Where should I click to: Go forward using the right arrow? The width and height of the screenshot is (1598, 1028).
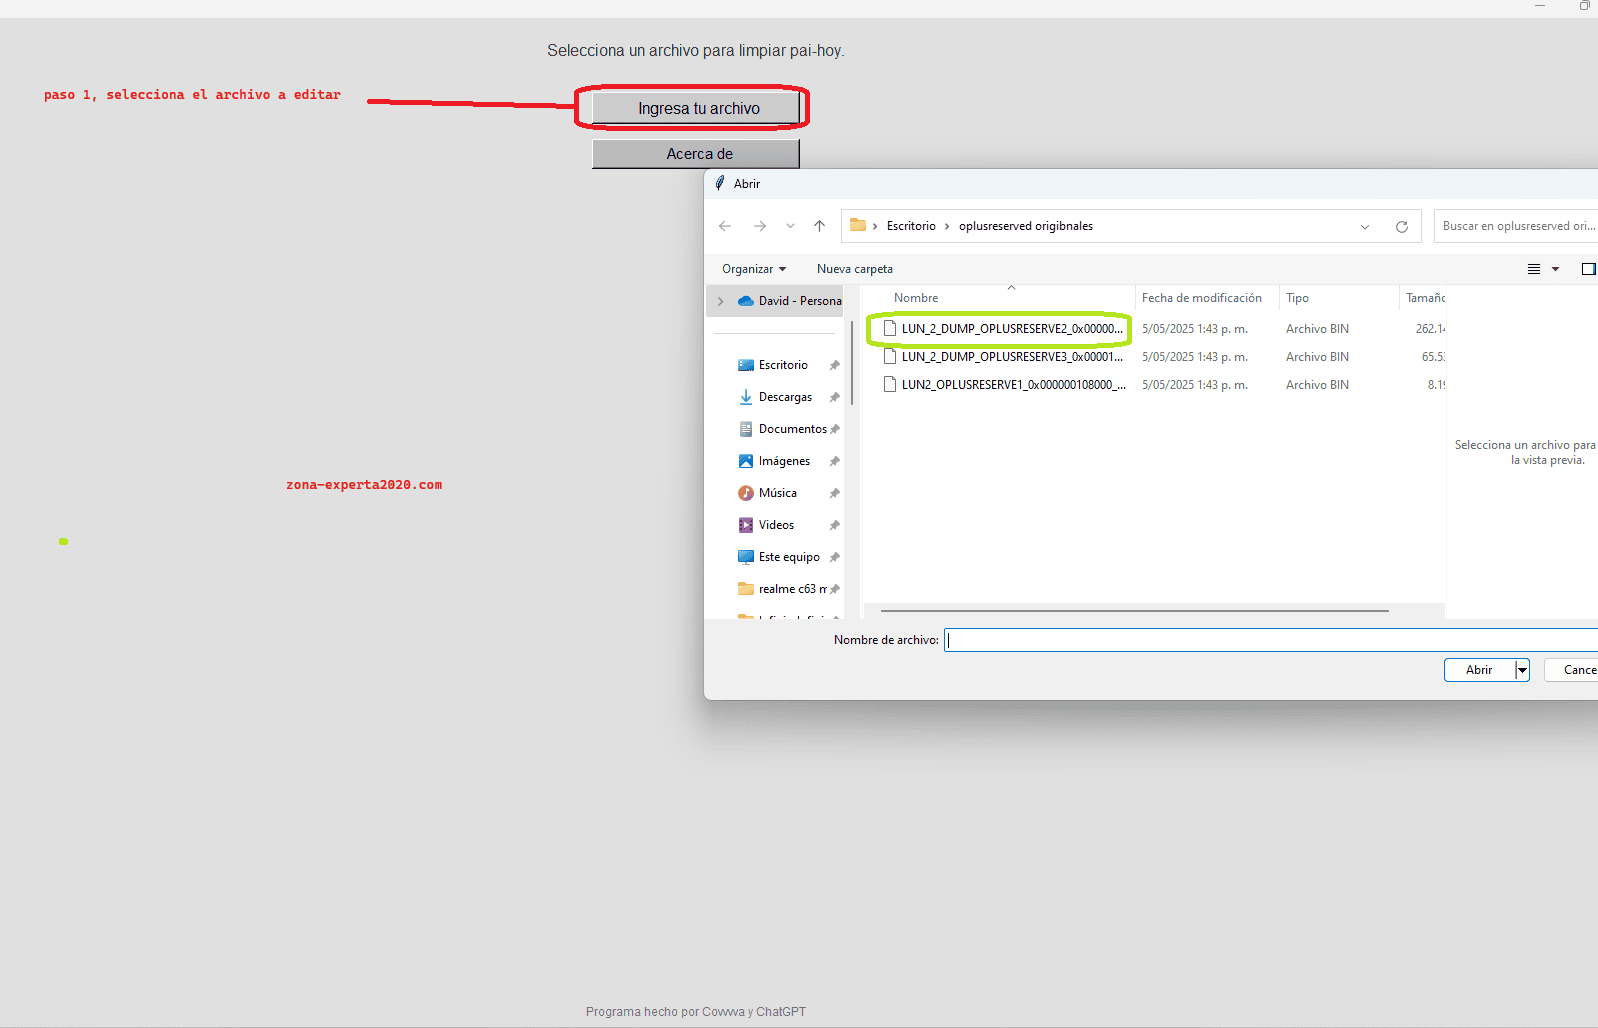[x=760, y=226]
